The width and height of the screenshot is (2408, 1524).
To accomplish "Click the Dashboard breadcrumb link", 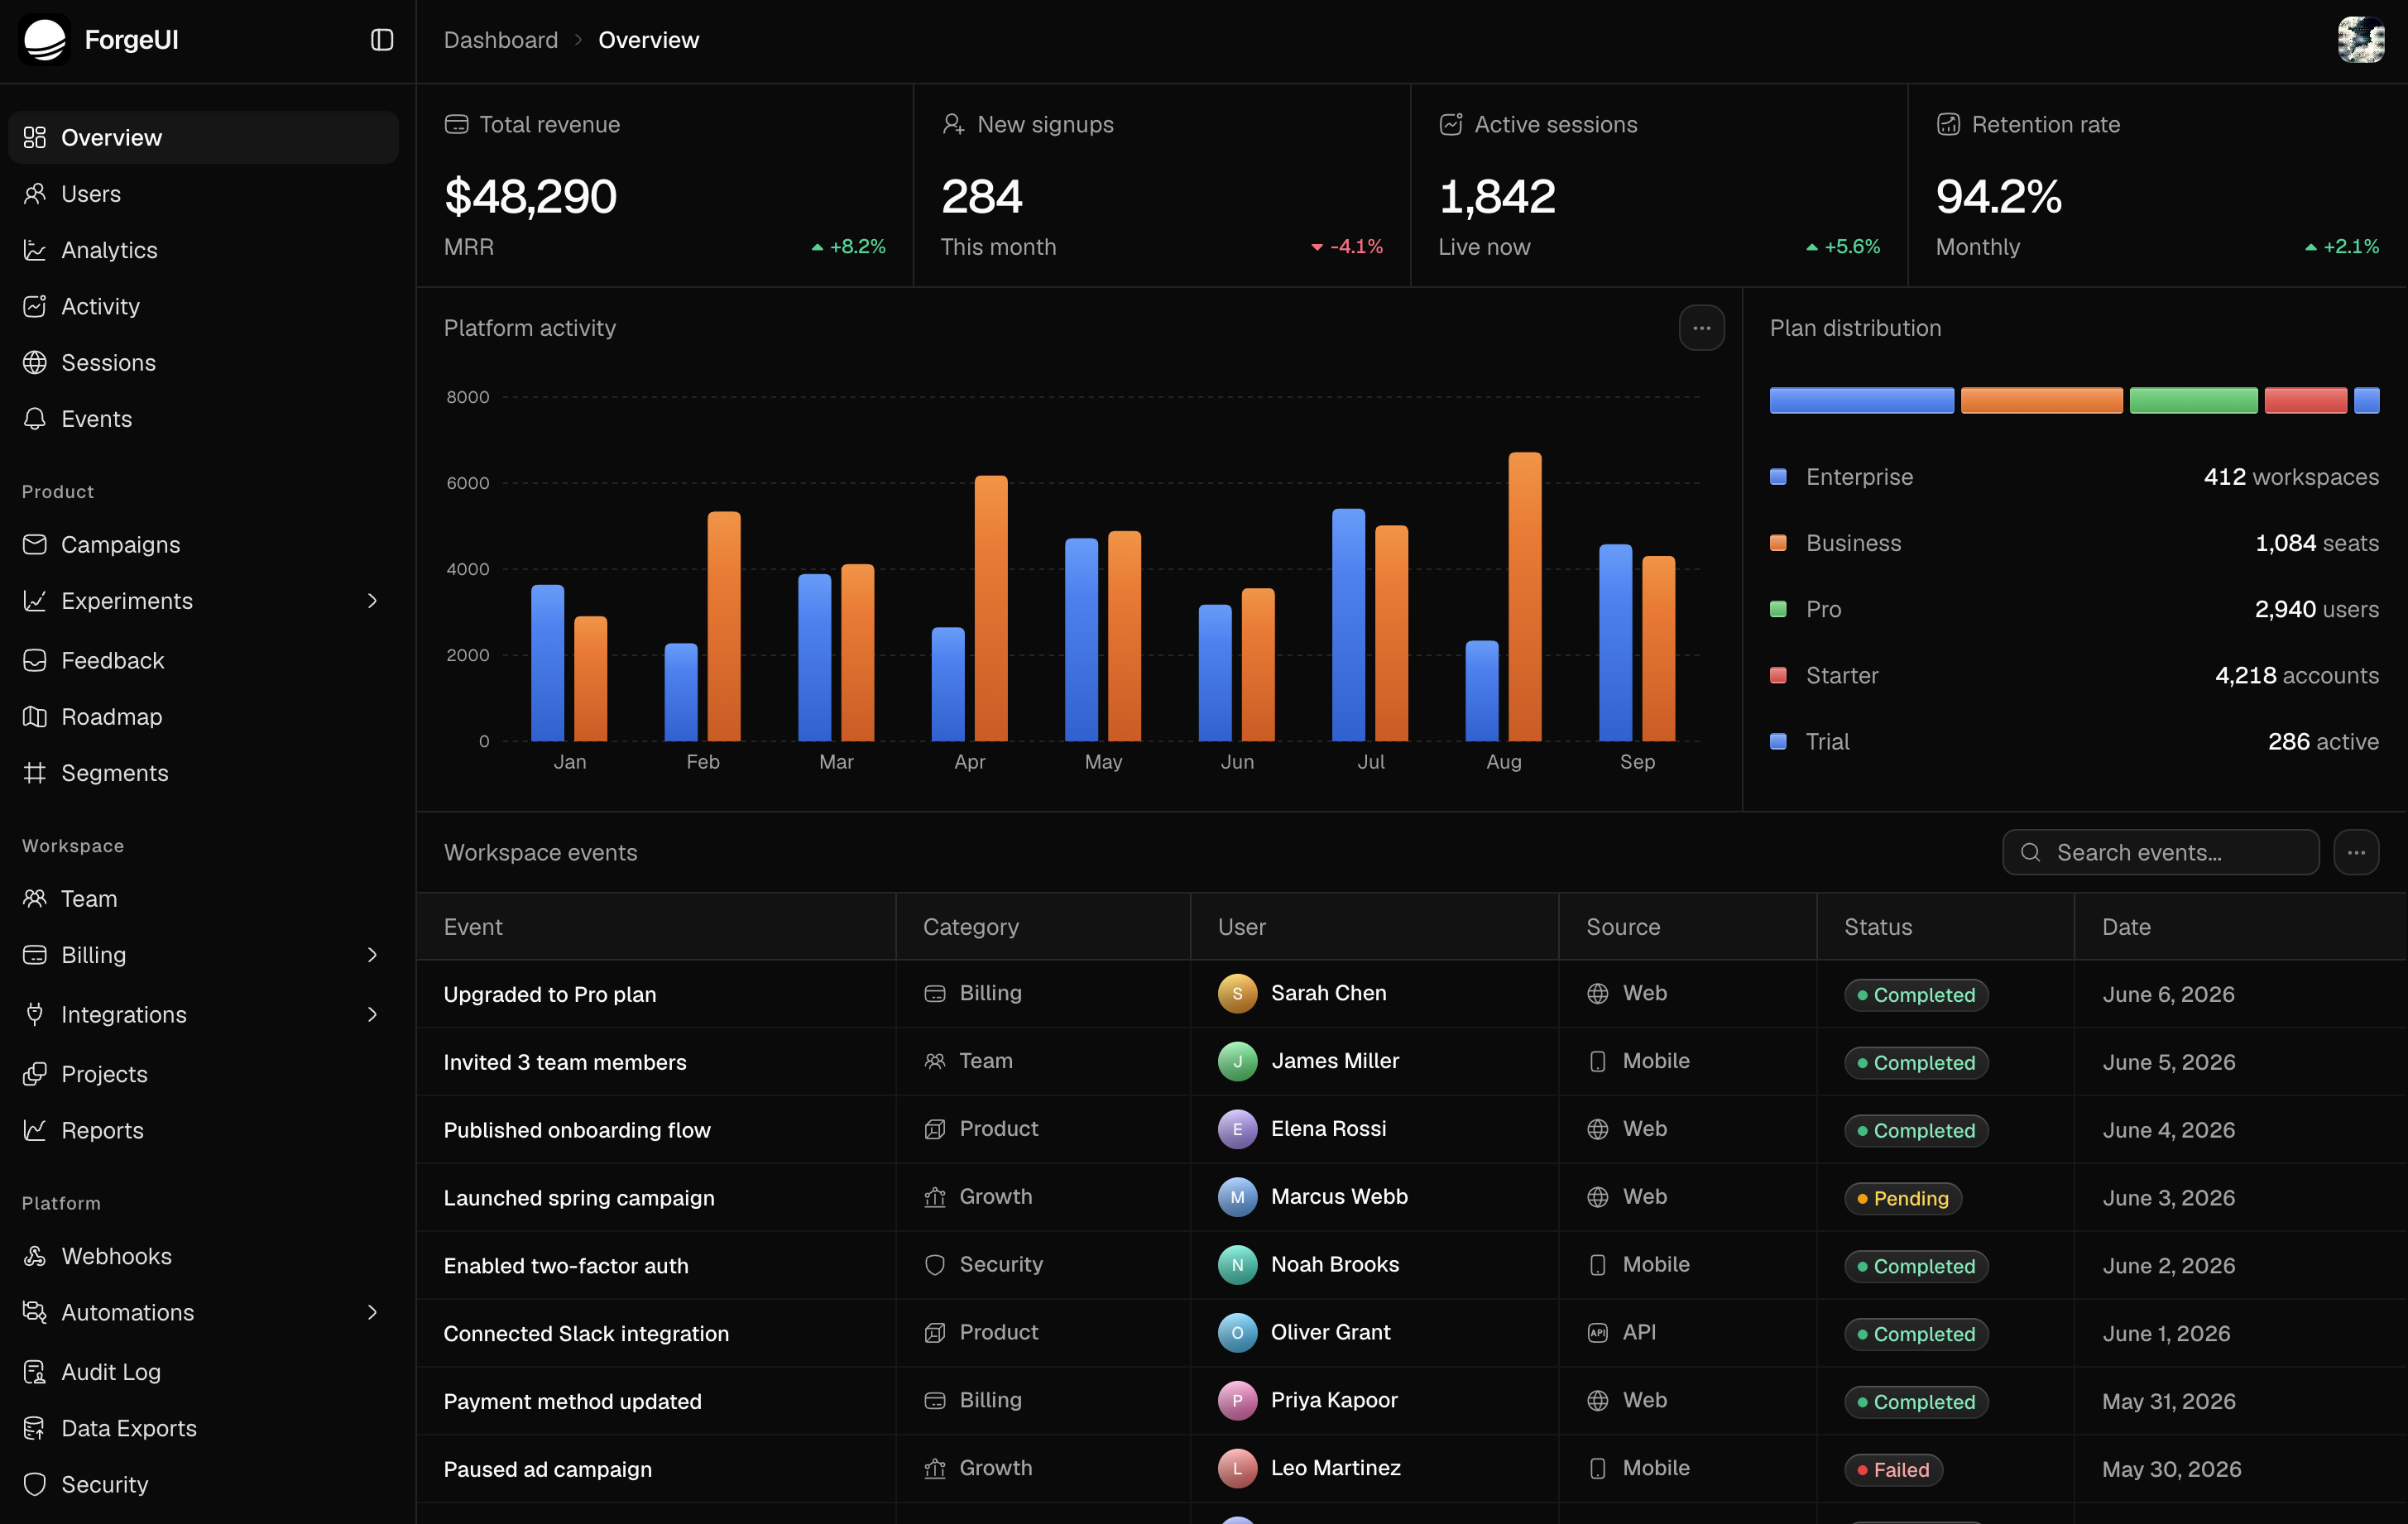I will (500, 40).
